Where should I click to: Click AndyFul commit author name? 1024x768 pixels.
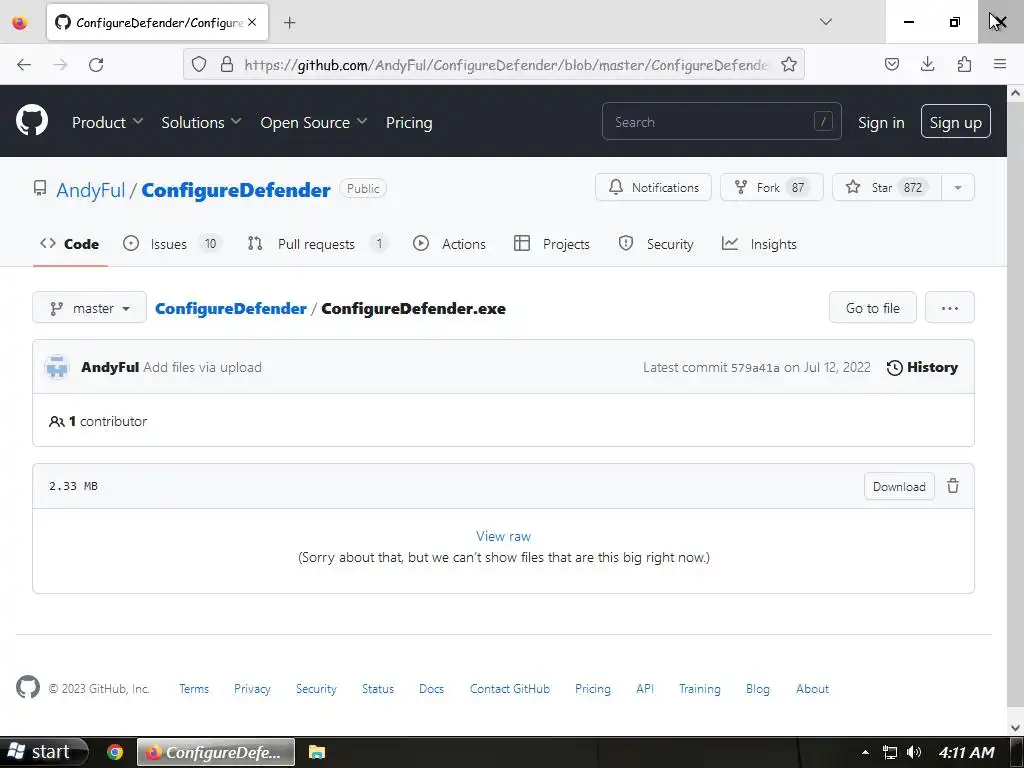pyautogui.click(x=110, y=367)
